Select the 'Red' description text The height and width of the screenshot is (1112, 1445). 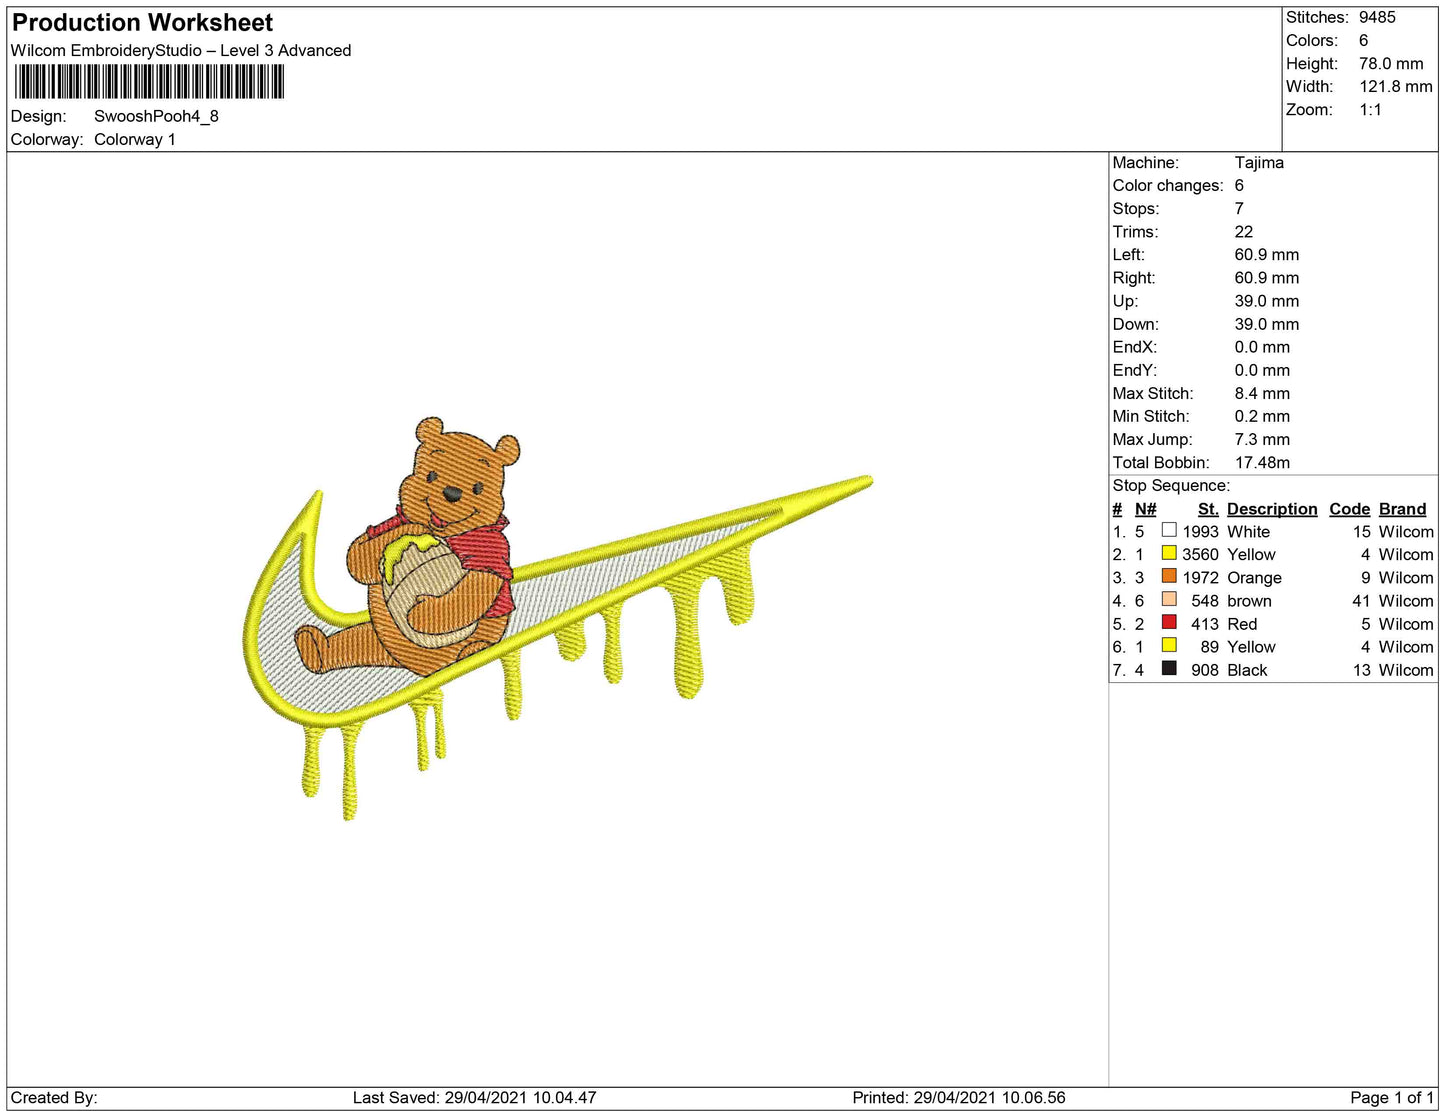coord(1242,624)
